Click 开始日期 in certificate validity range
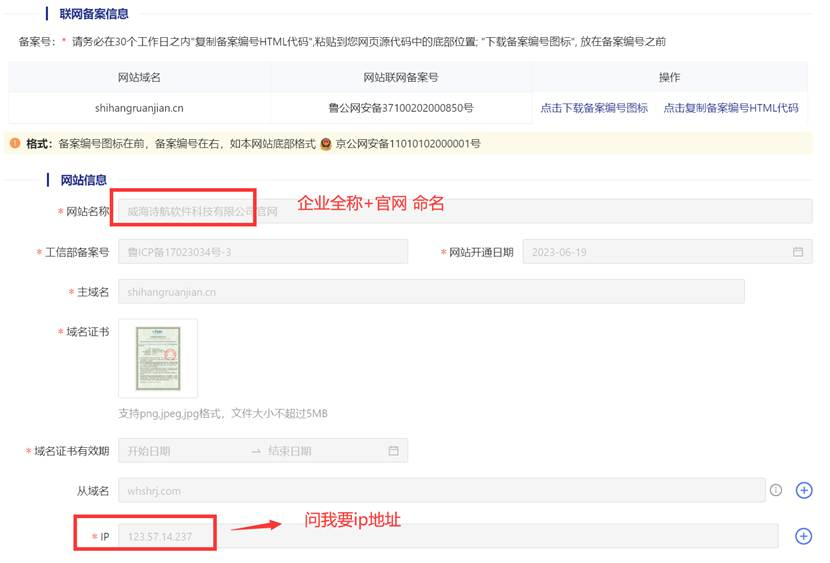Image resolution: width=830 pixels, height=563 pixels. pyautogui.click(x=149, y=451)
